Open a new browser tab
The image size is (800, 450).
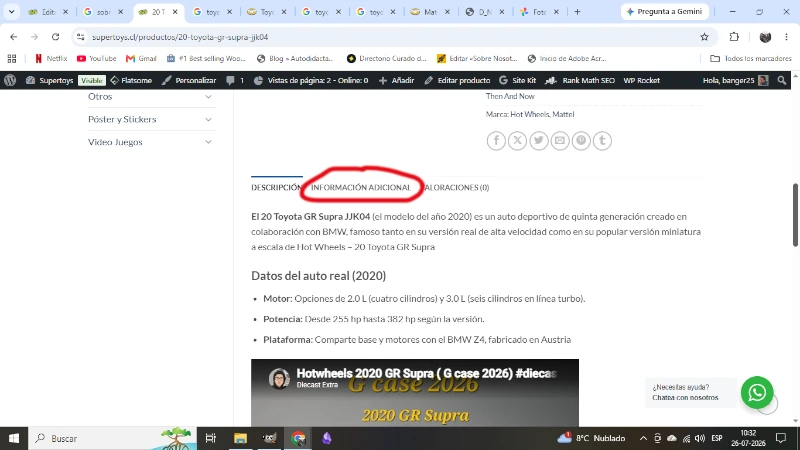click(577, 12)
